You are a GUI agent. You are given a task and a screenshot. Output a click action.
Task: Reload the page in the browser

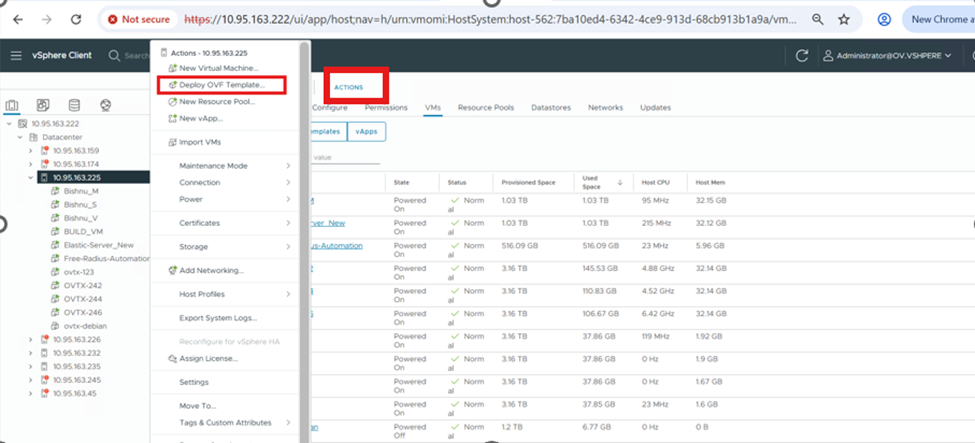coord(74,19)
